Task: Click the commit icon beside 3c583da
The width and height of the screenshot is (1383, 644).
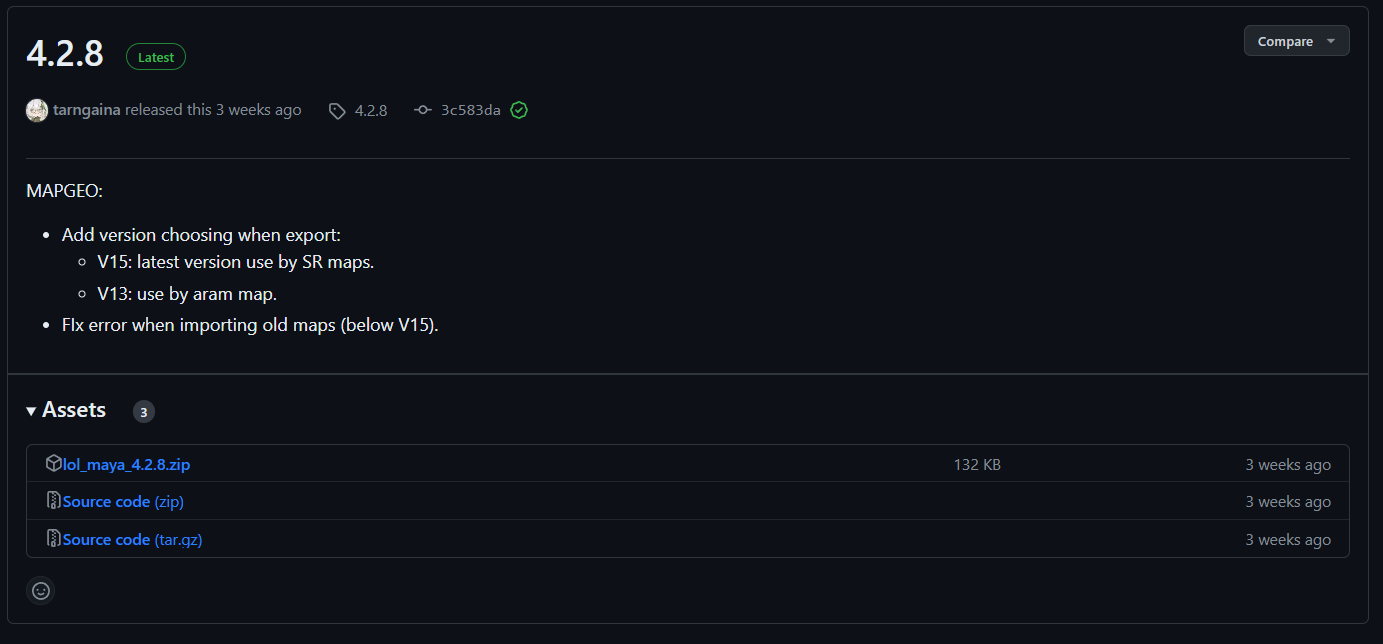Action: coord(423,110)
